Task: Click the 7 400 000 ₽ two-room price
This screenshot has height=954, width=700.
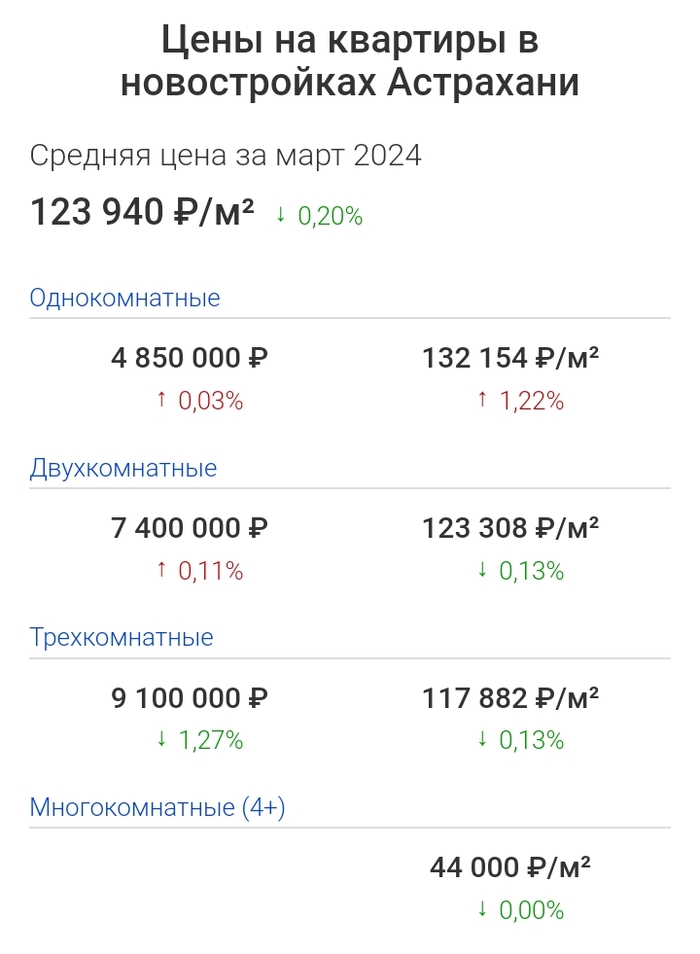Action: 190,528
